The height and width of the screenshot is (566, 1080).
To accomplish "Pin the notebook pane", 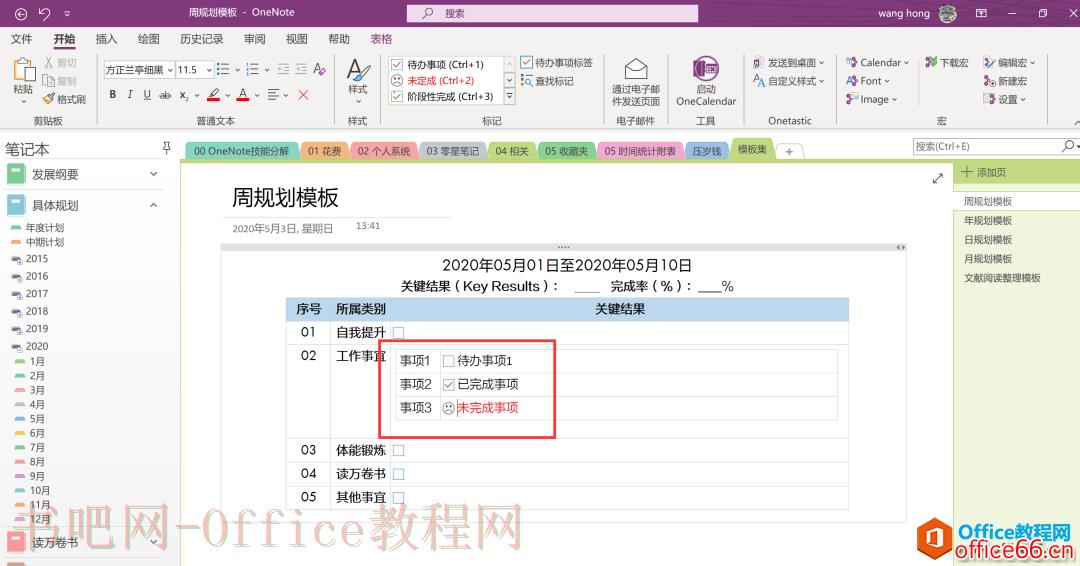I will [x=166, y=147].
